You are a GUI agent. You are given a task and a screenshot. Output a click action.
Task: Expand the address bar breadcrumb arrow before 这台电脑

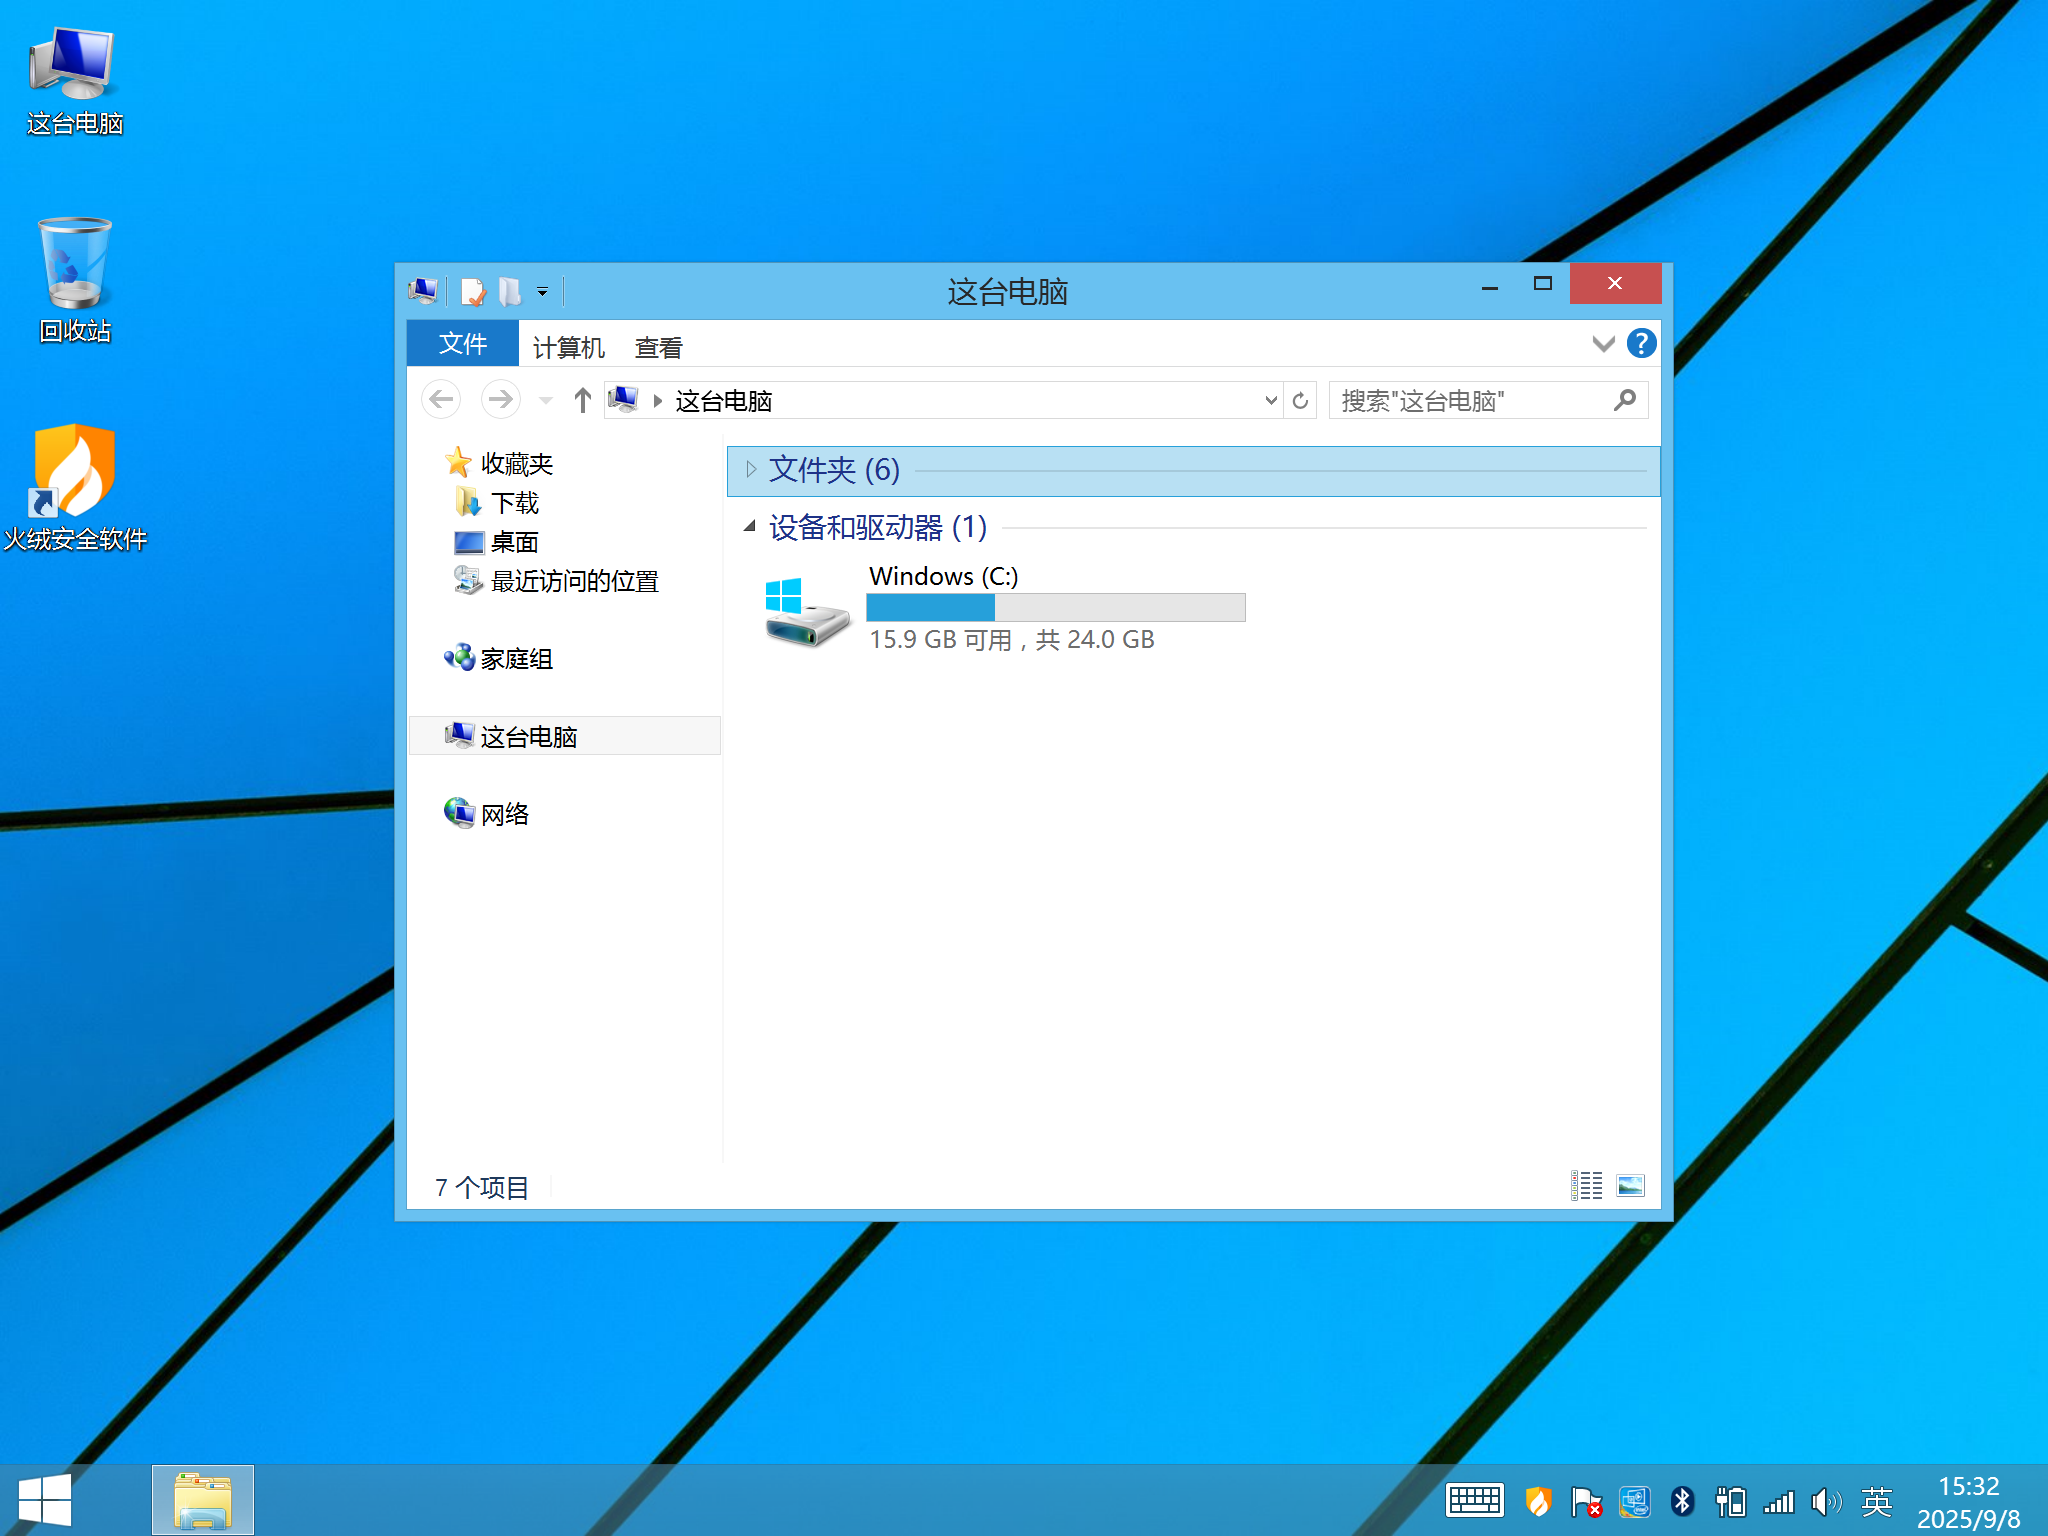(657, 401)
